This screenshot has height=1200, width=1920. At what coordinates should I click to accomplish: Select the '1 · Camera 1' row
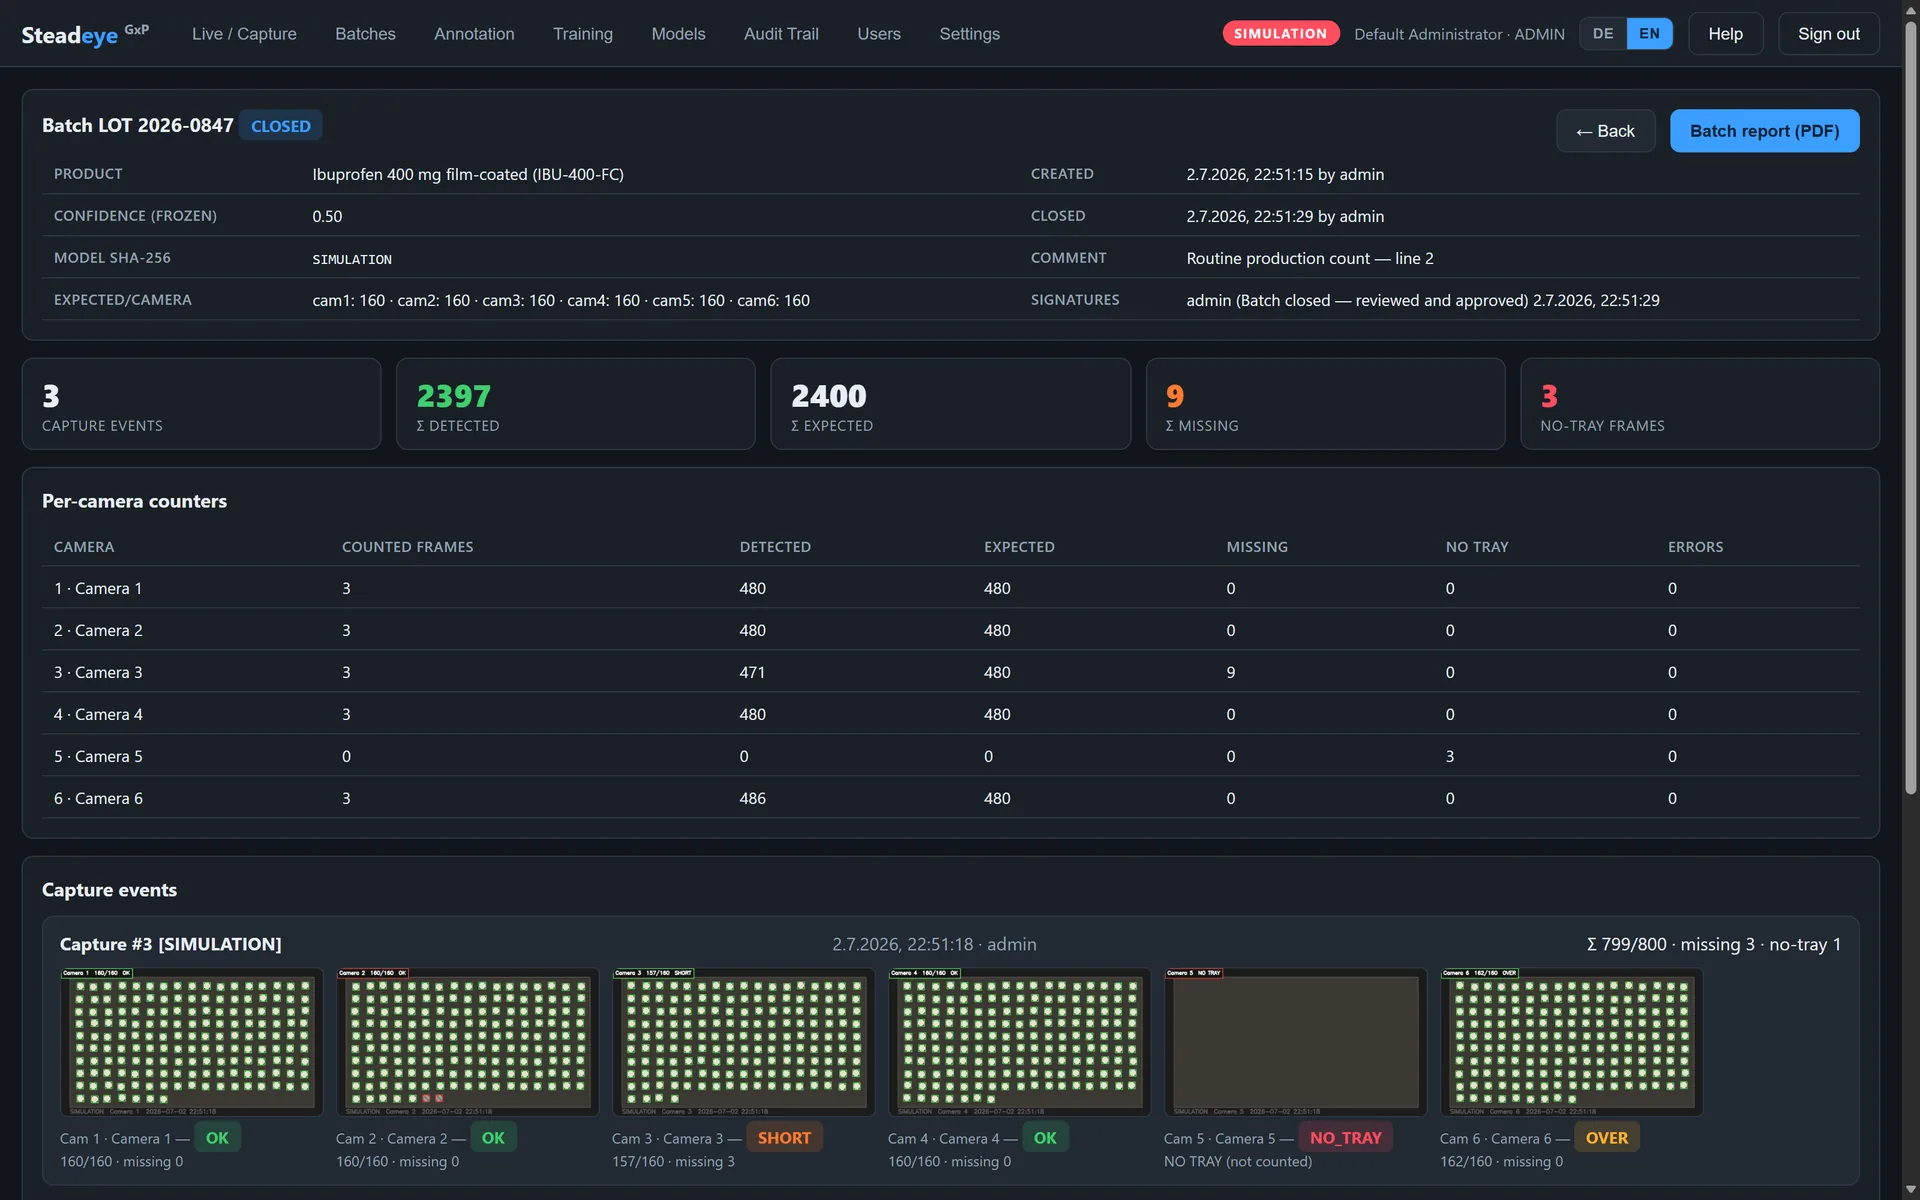click(x=950, y=588)
